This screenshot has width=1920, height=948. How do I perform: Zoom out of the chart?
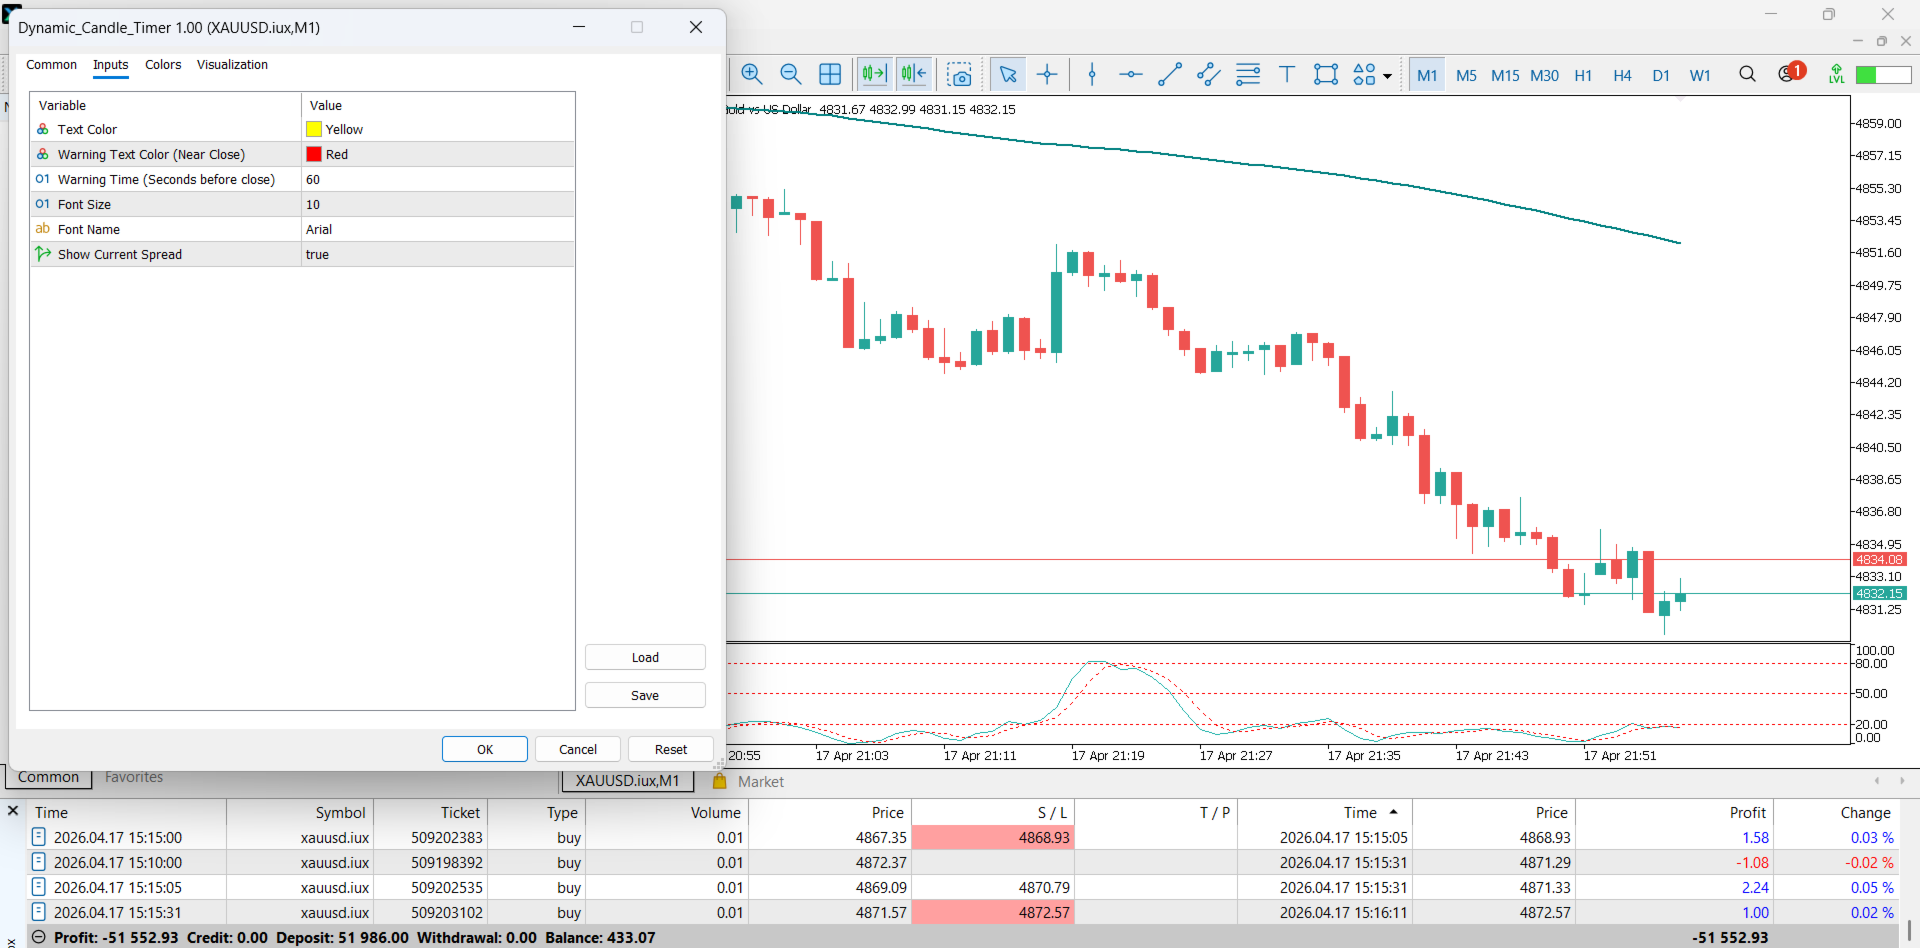click(x=791, y=74)
